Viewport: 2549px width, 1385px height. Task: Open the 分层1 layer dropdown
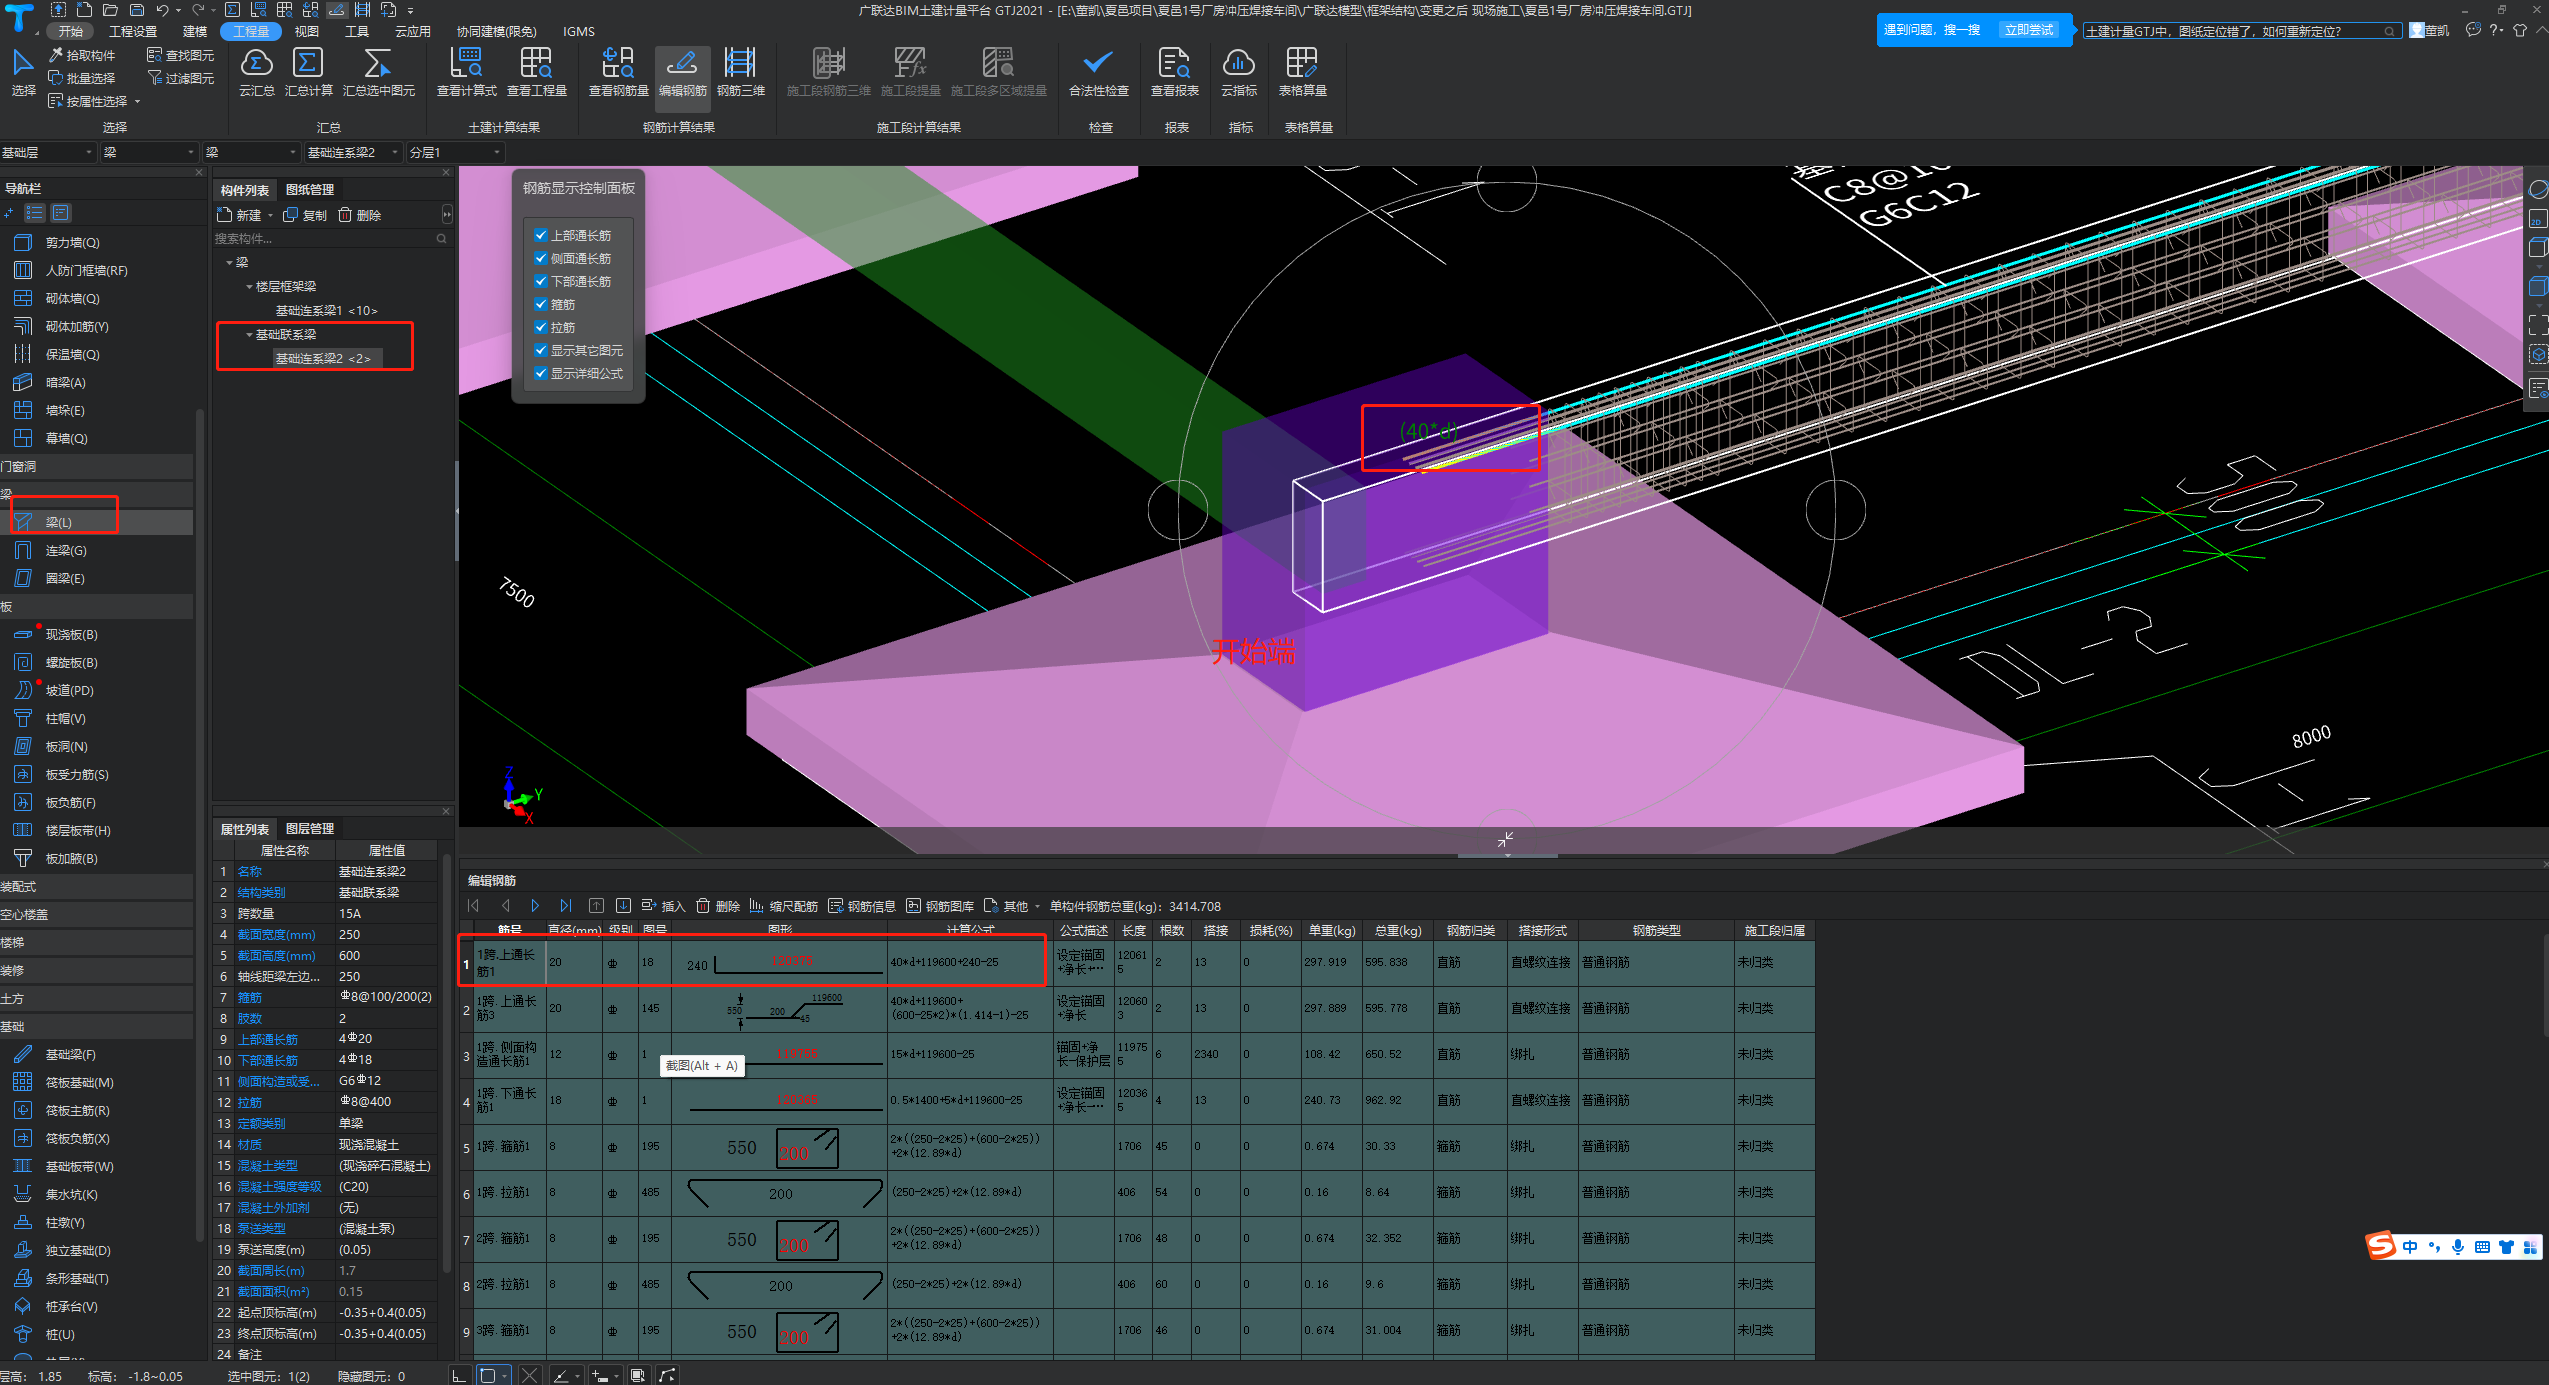click(455, 152)
